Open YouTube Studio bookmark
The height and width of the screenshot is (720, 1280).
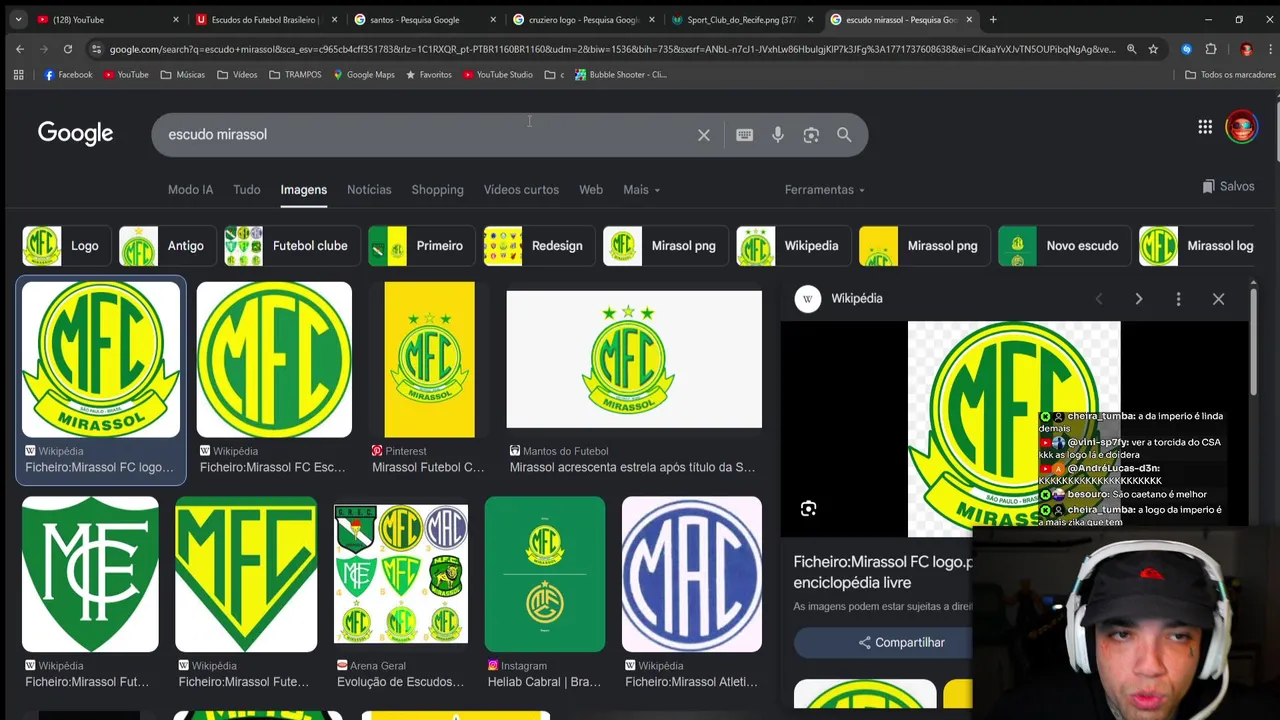[498, 75]
